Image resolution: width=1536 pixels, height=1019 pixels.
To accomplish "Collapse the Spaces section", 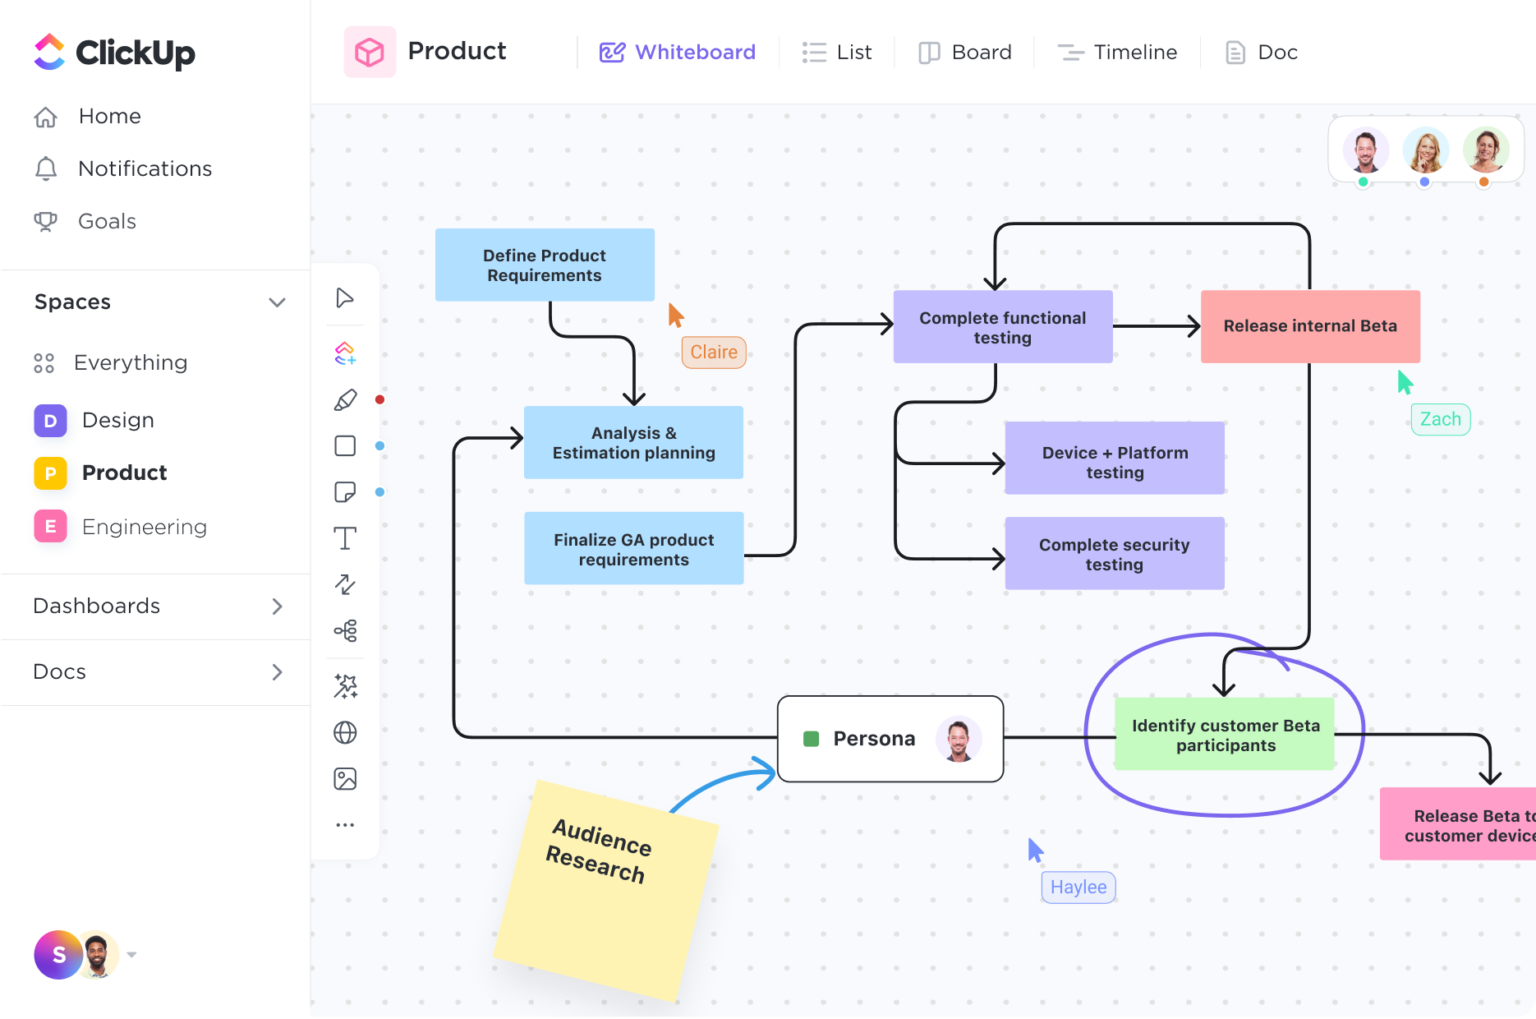I will pos(277,301).
